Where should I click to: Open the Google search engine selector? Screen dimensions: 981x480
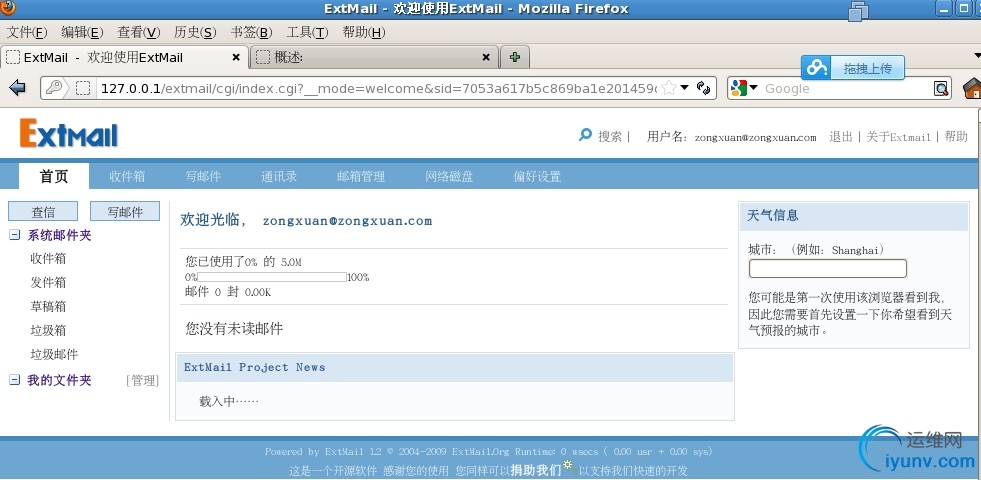744,88
